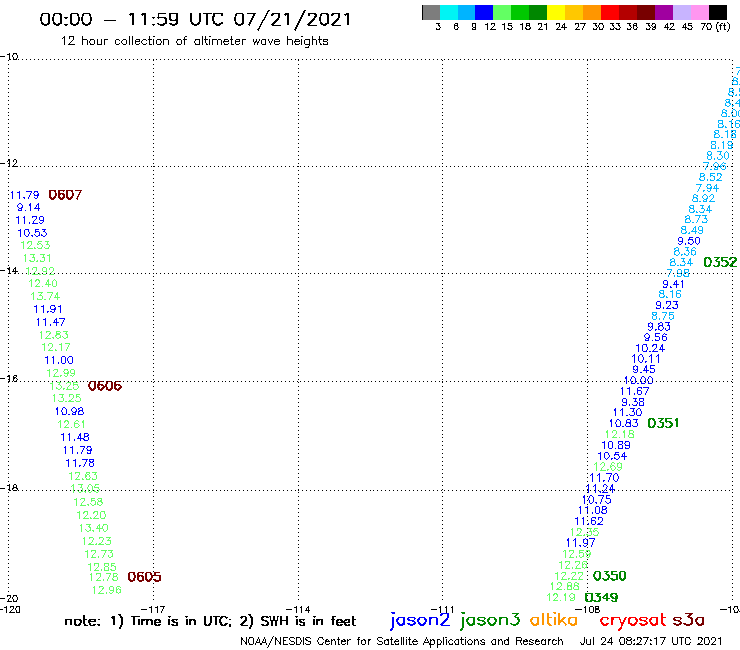Select the 12.88 reading
The height and width of the screenshot is (650, 740).
(564, 586)
